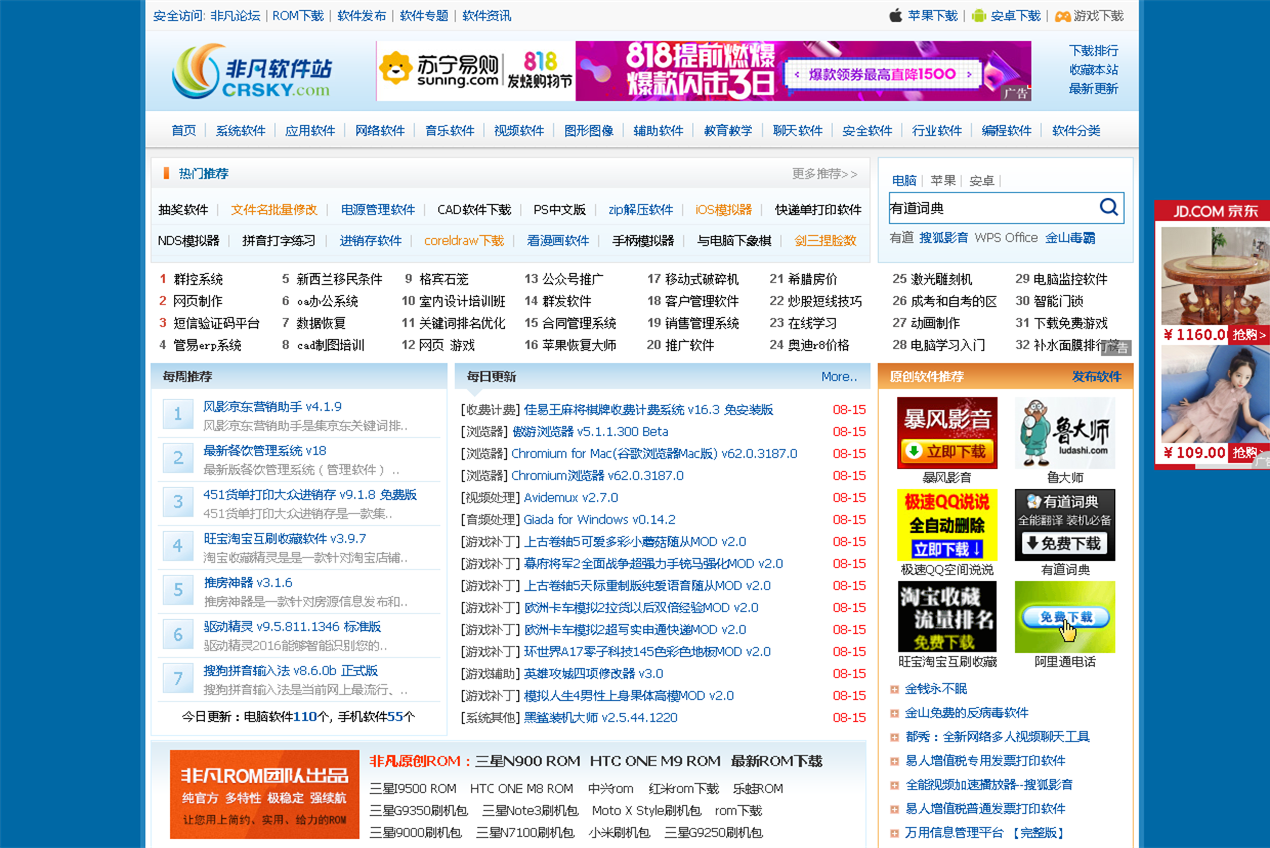Click the plus icon beside 万用信息管理平台
Image resolution: width=1270 pixels, height=848 pixels.
point(895,832)
